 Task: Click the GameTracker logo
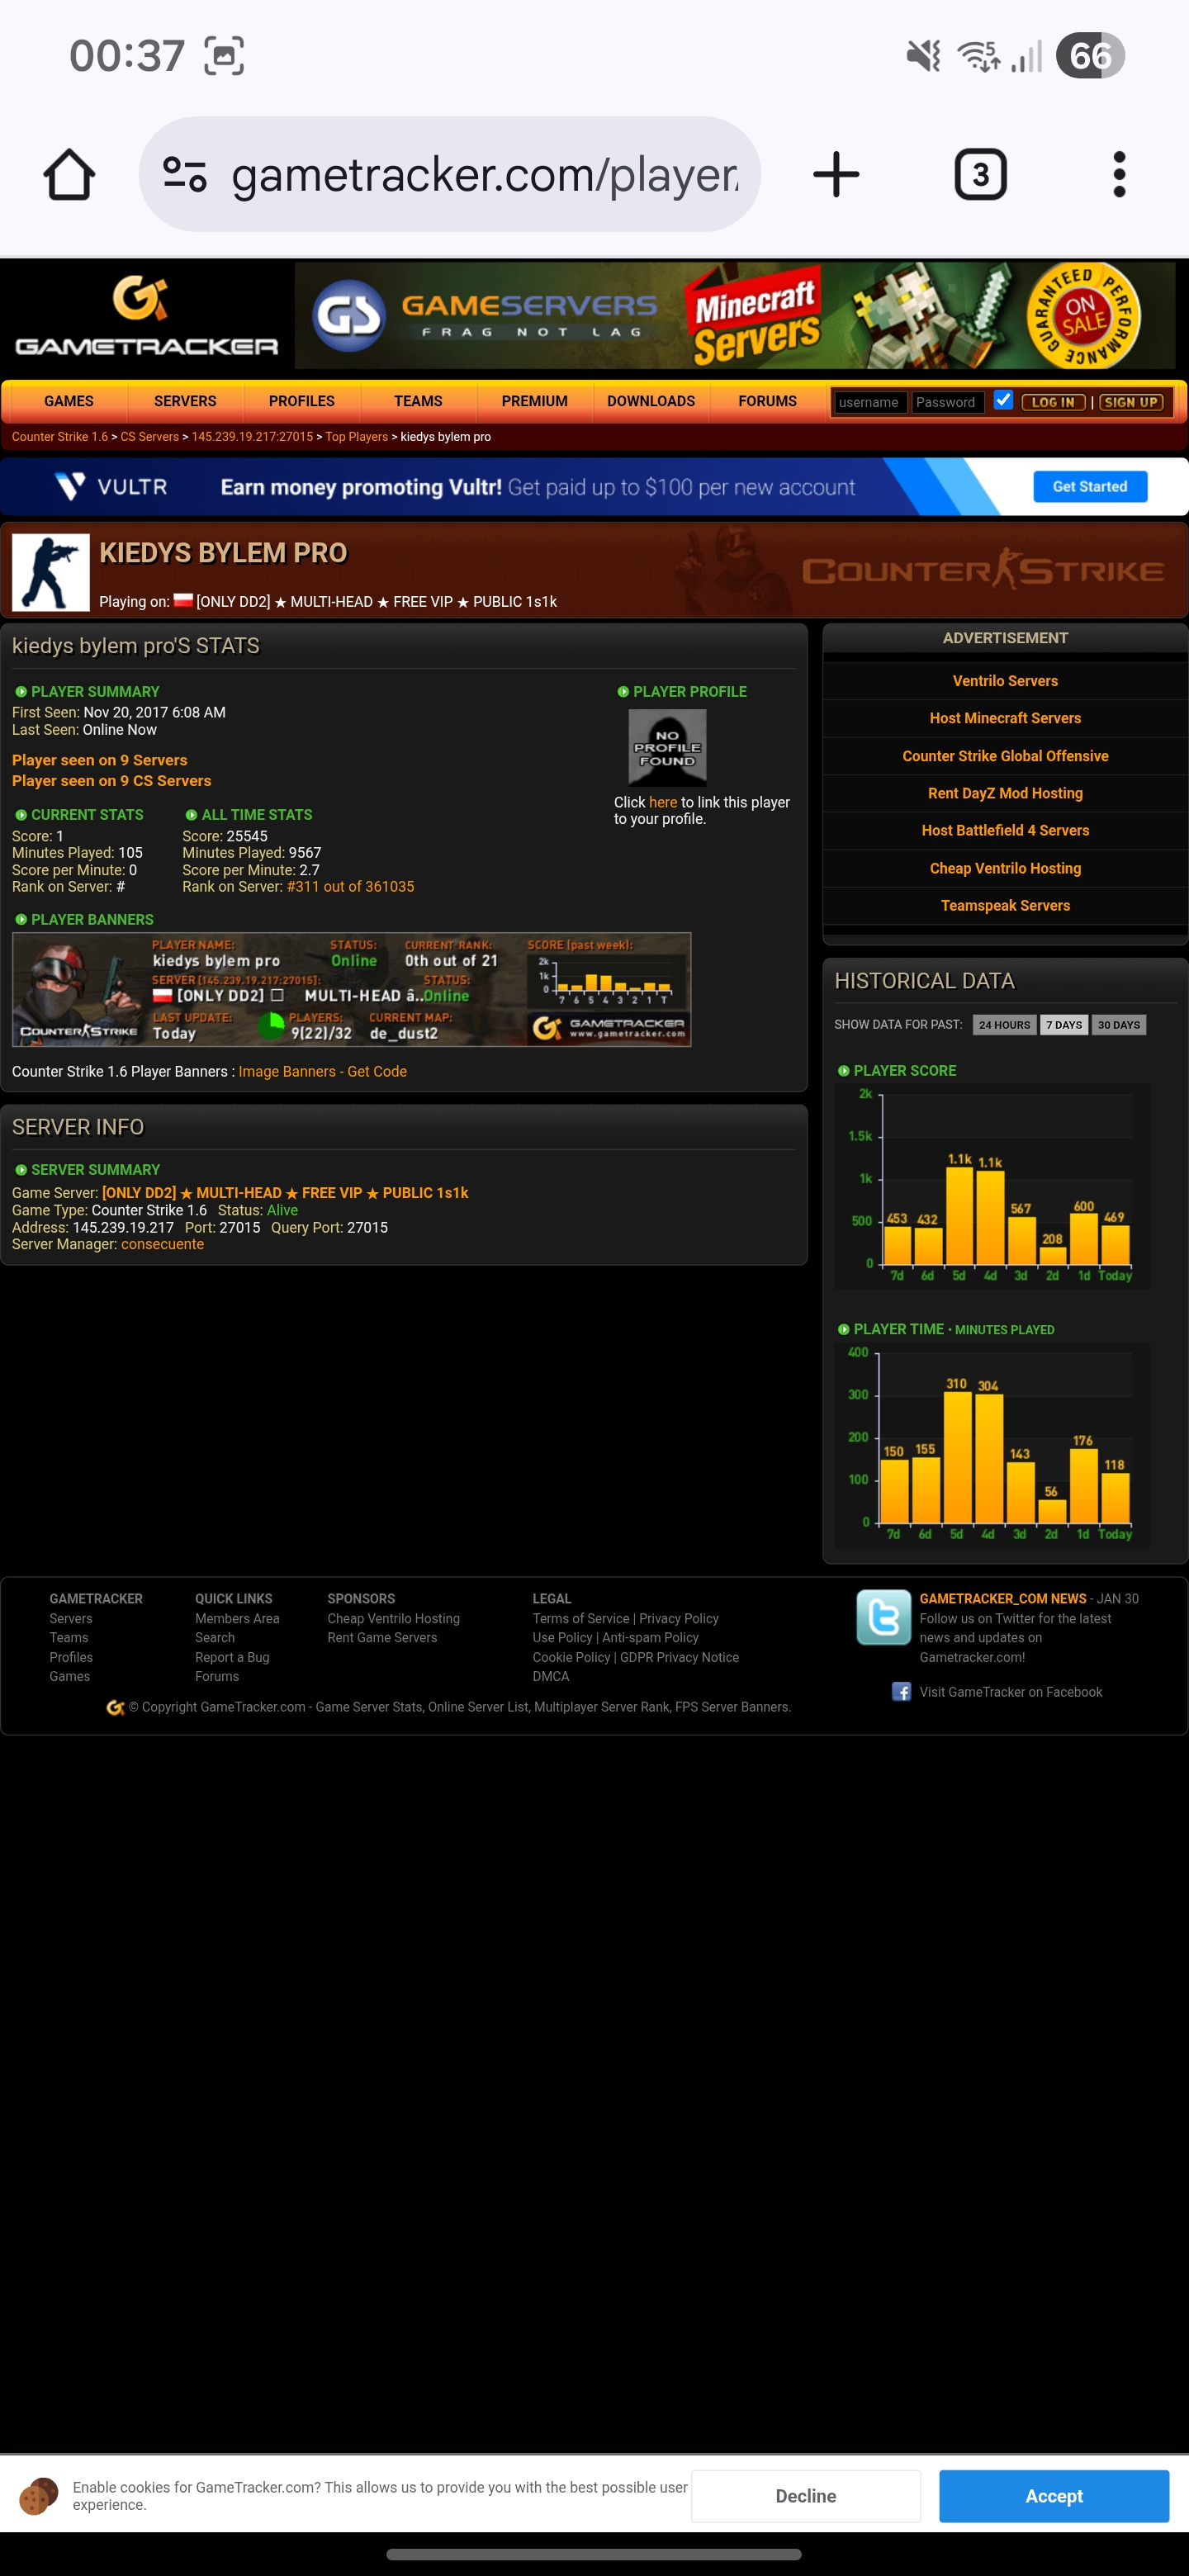146,317
